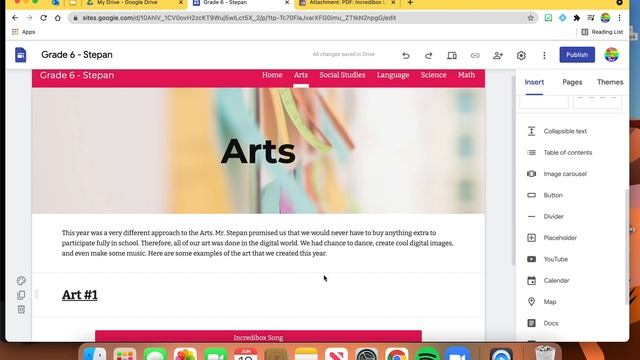Switch to the Pages tab
This screenshot has width=640, height=360.
click(572, 82)
